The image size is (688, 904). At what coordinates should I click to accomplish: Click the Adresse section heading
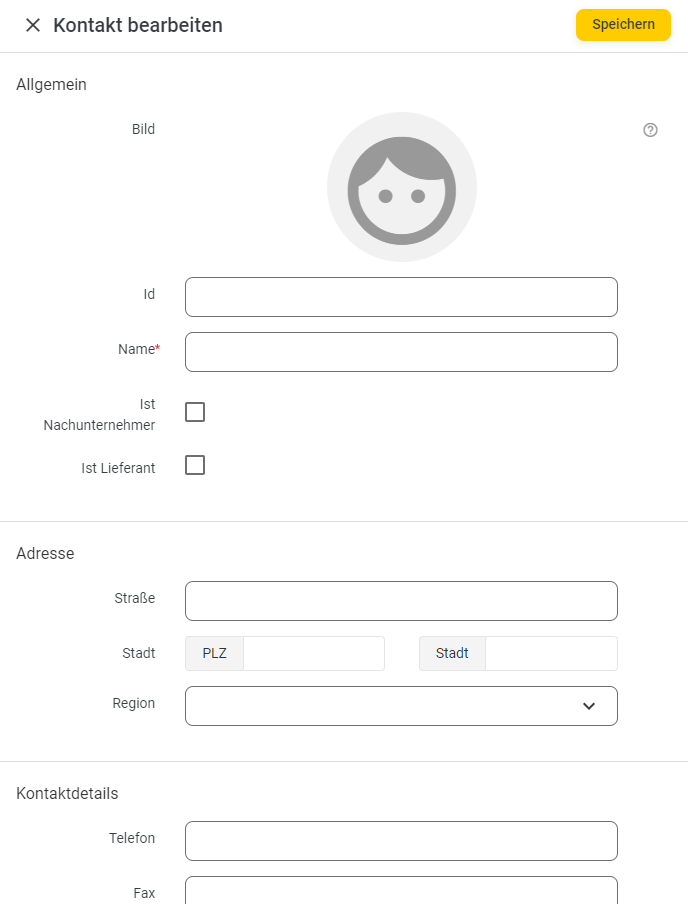(x=45, y=553)
